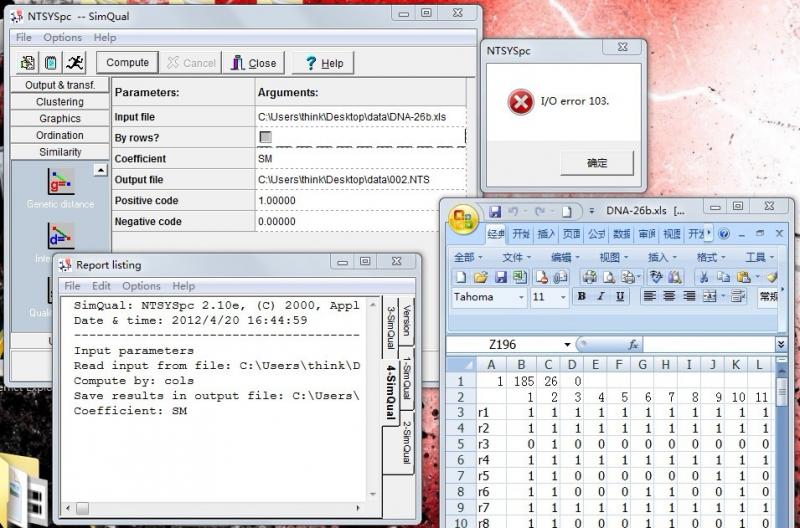Image resolution: width=800 pixels, height=528 pixels.
Task: Open File menu in NTSYSpc SimQual window
Action: [23, 37]
